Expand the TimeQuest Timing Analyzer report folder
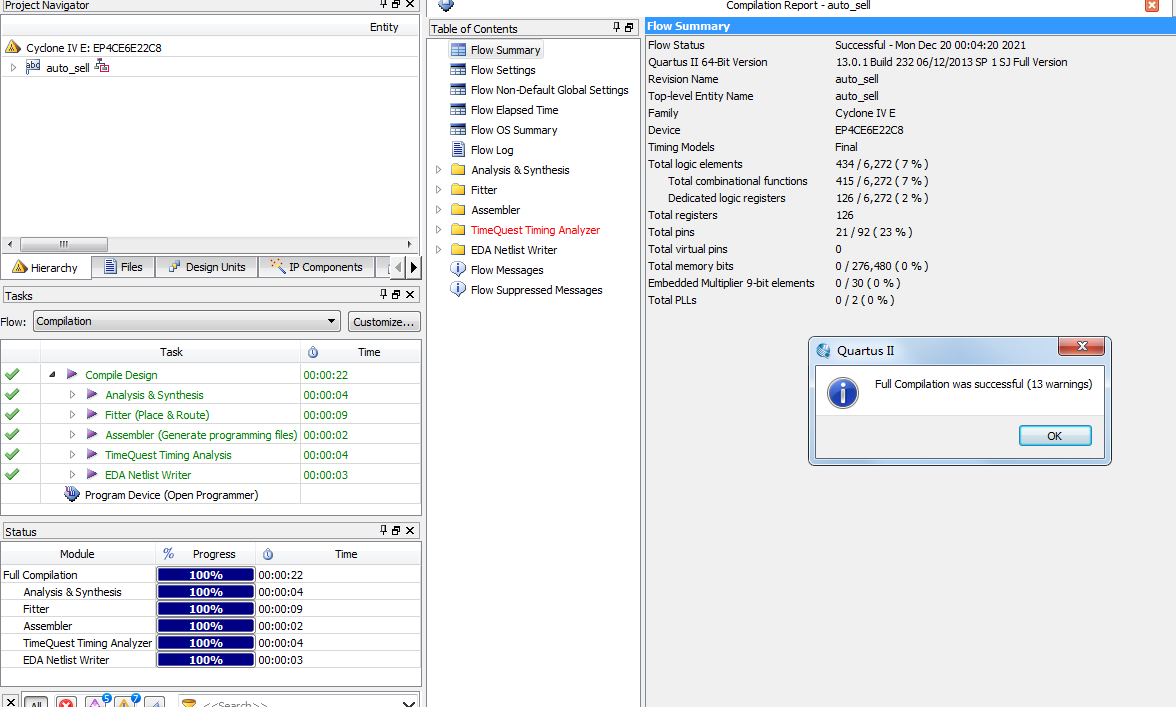 tap(439, 230)
